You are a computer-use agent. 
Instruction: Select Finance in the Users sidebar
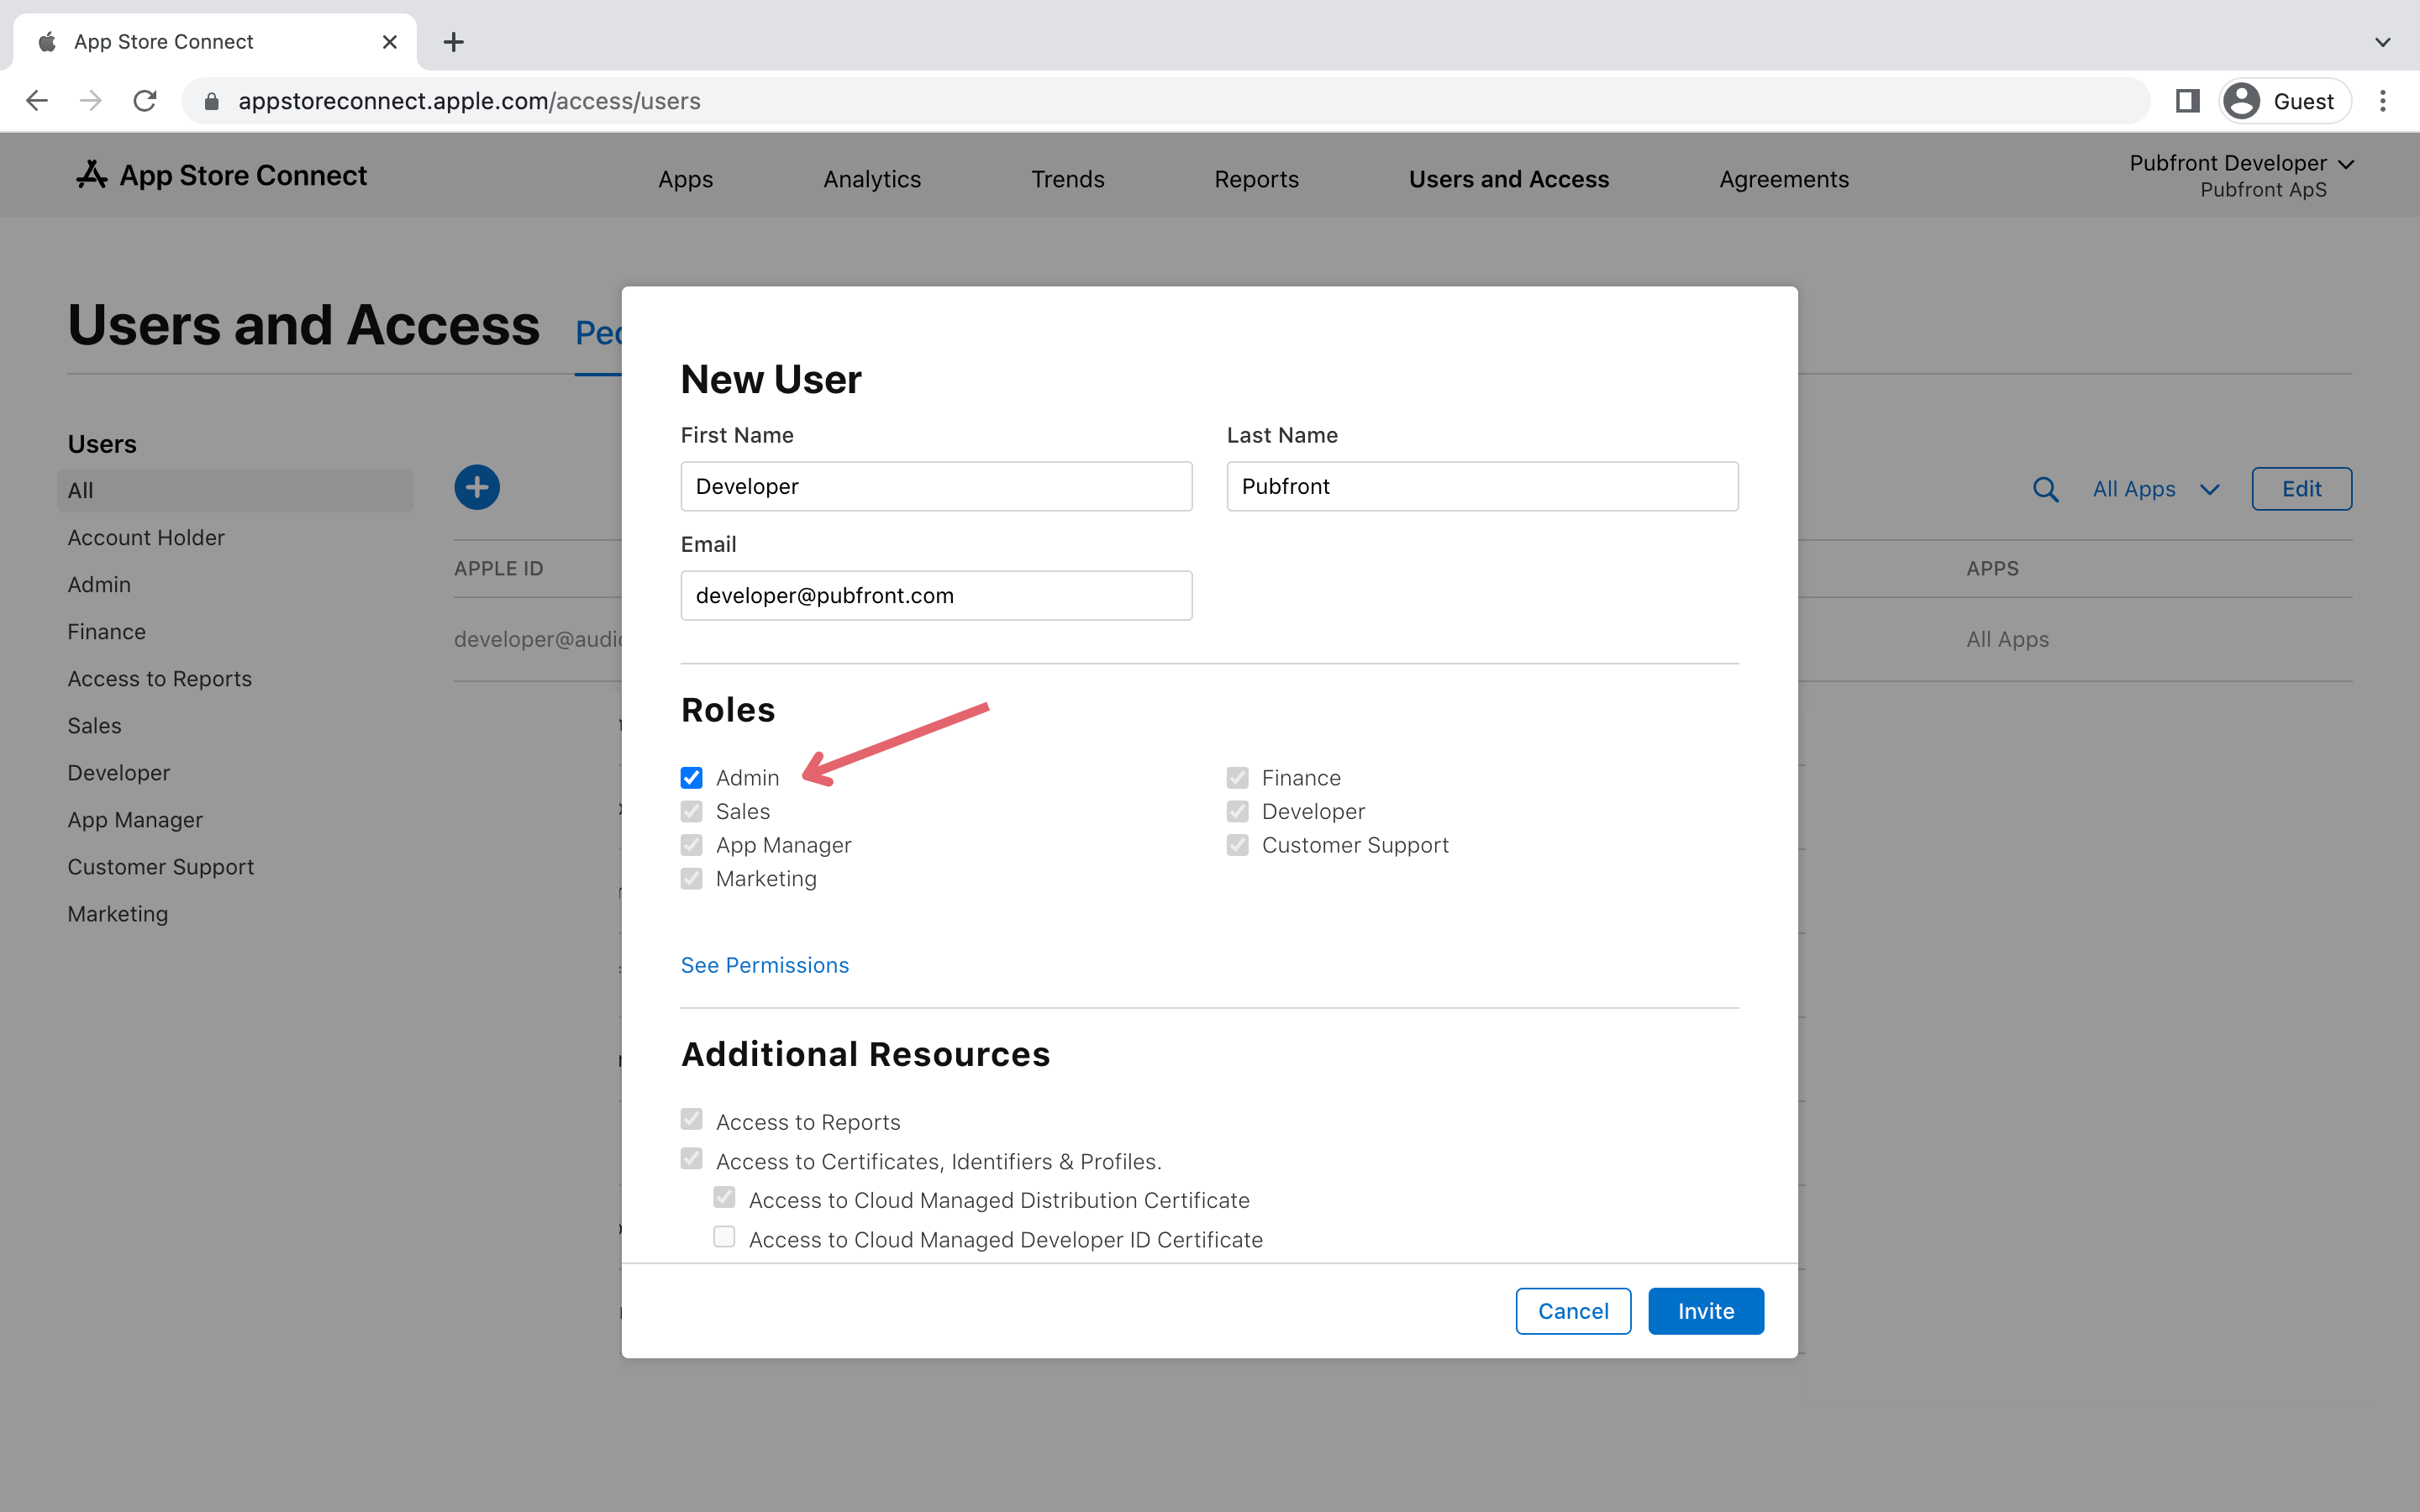pyautogui.click(x=106, y=631)
